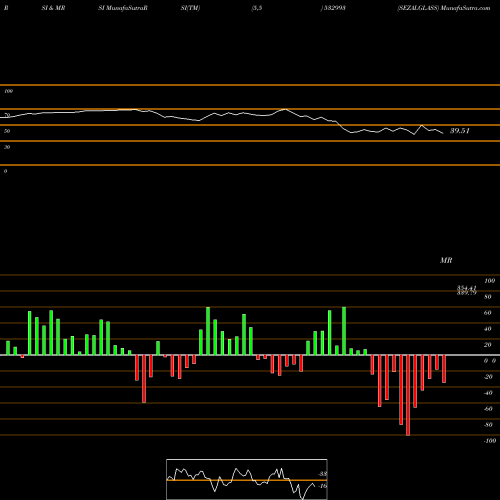Screen dimensions: 500x500
Task: Click the 532993 stock code text
Action: pos(334,8)
